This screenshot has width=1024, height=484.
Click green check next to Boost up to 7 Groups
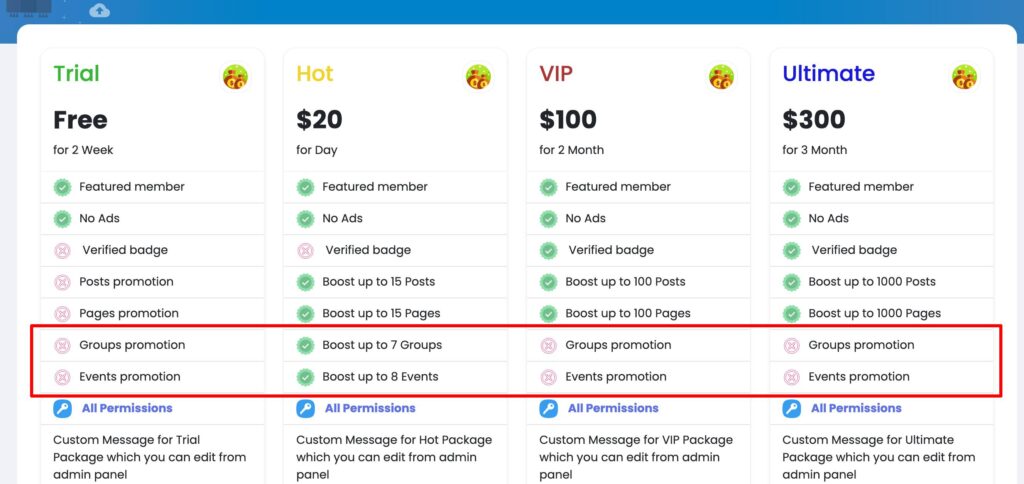pos(305,345)
